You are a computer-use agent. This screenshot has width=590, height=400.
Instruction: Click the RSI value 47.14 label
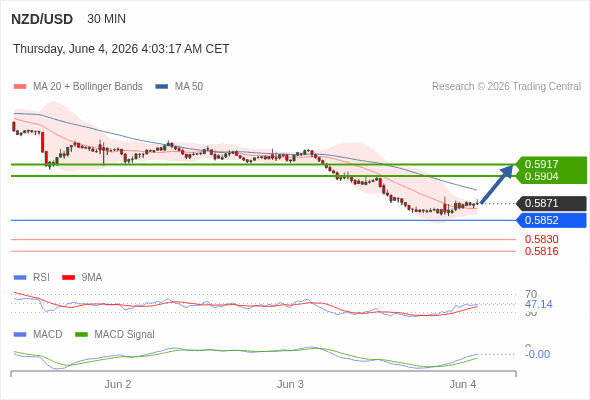click(x=539, y=304)
